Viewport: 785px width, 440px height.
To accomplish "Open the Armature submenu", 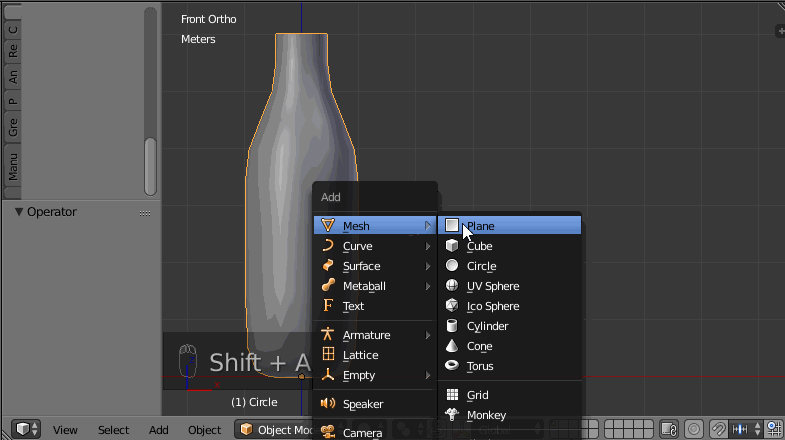I will tap(375, 335).
